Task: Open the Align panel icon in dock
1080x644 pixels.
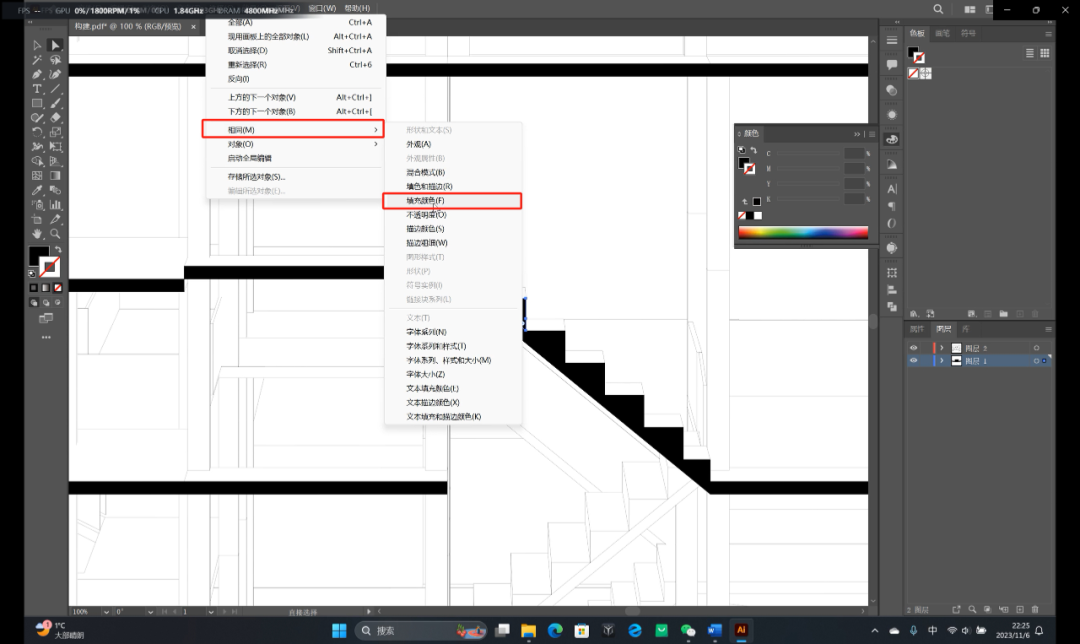Action: pos(892,290)
